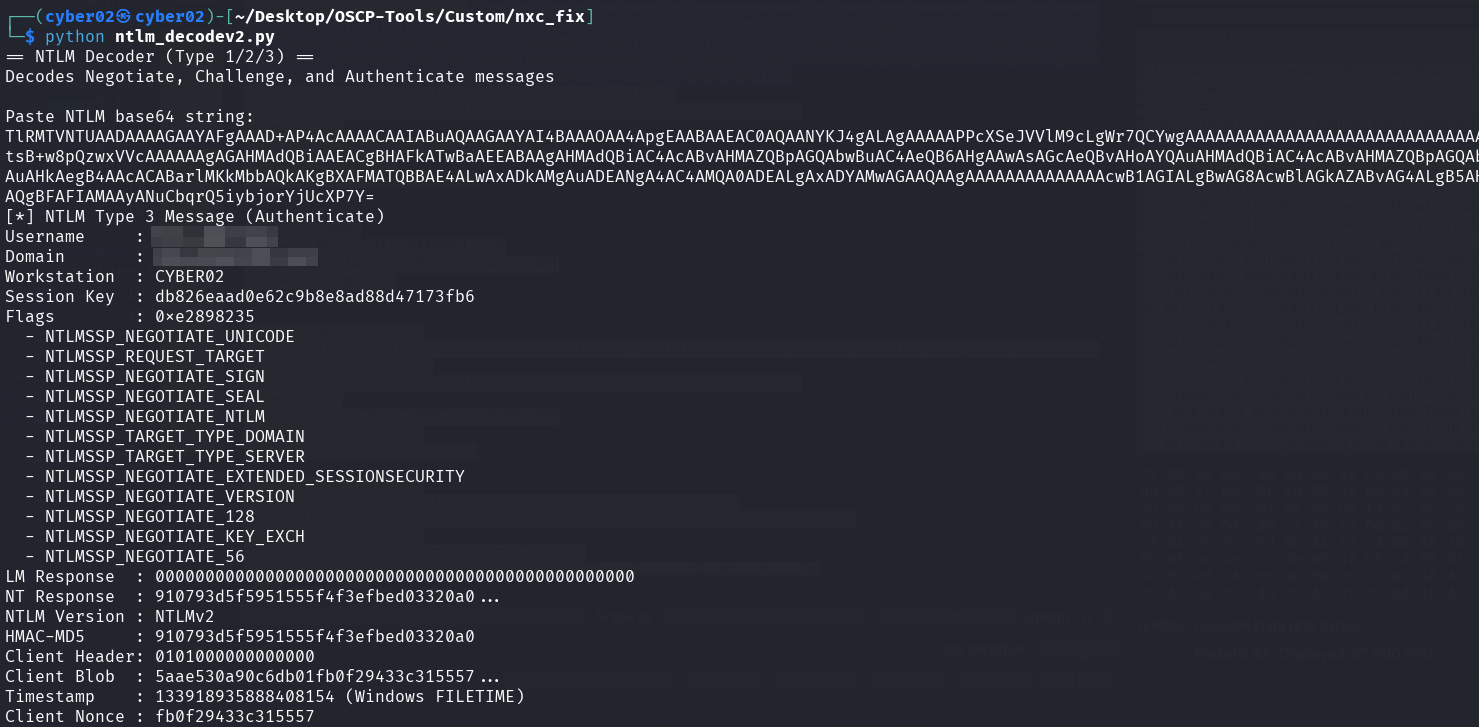Viewport: 1479px width, 727px height.
Task: Click the Flags value 0xe2898235
Action: click(x=205, y=316)
